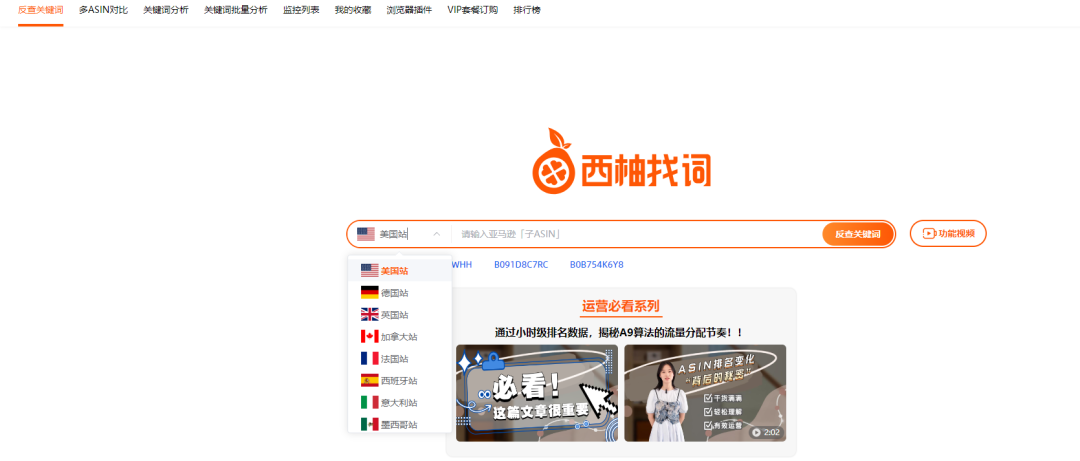
Task: Focus the 子ASIN input field
Action: 636,234
